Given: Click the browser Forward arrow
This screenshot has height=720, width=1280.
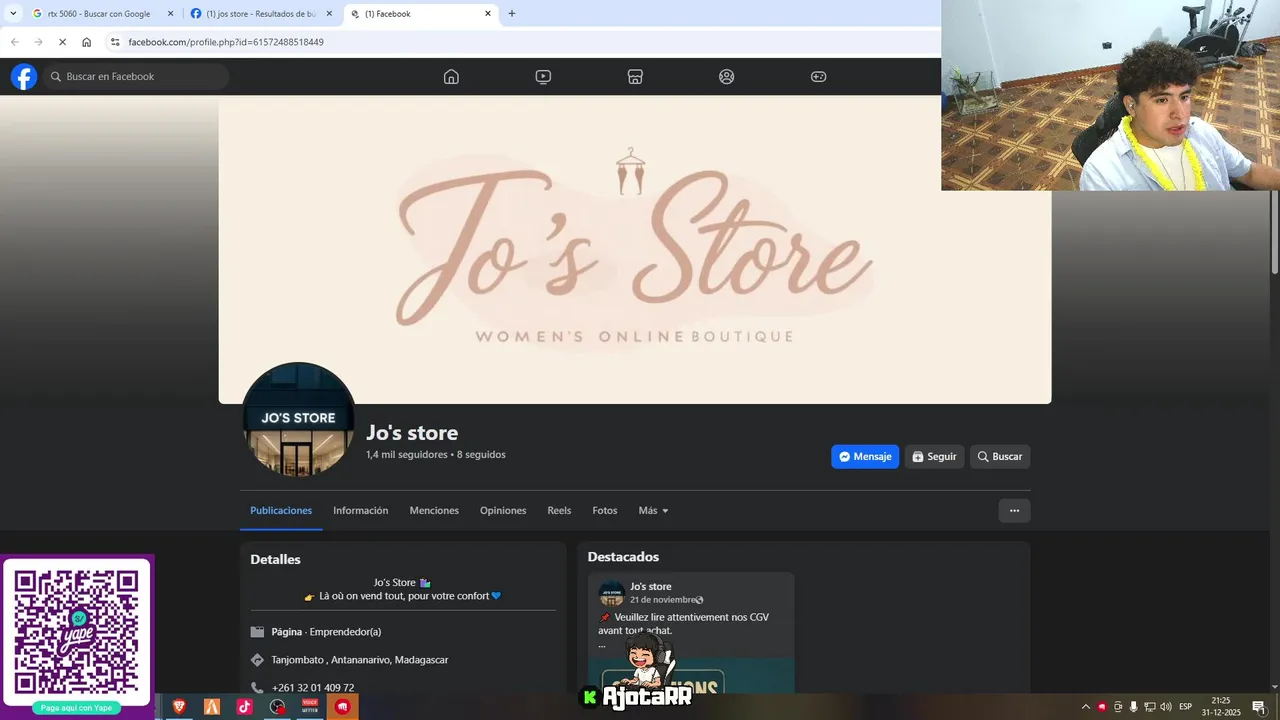Looking at the screenshot, I should [38, 42].
